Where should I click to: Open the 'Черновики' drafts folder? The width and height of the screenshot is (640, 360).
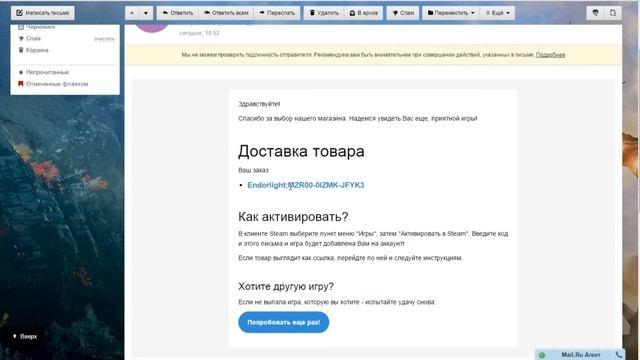point(40,27)
